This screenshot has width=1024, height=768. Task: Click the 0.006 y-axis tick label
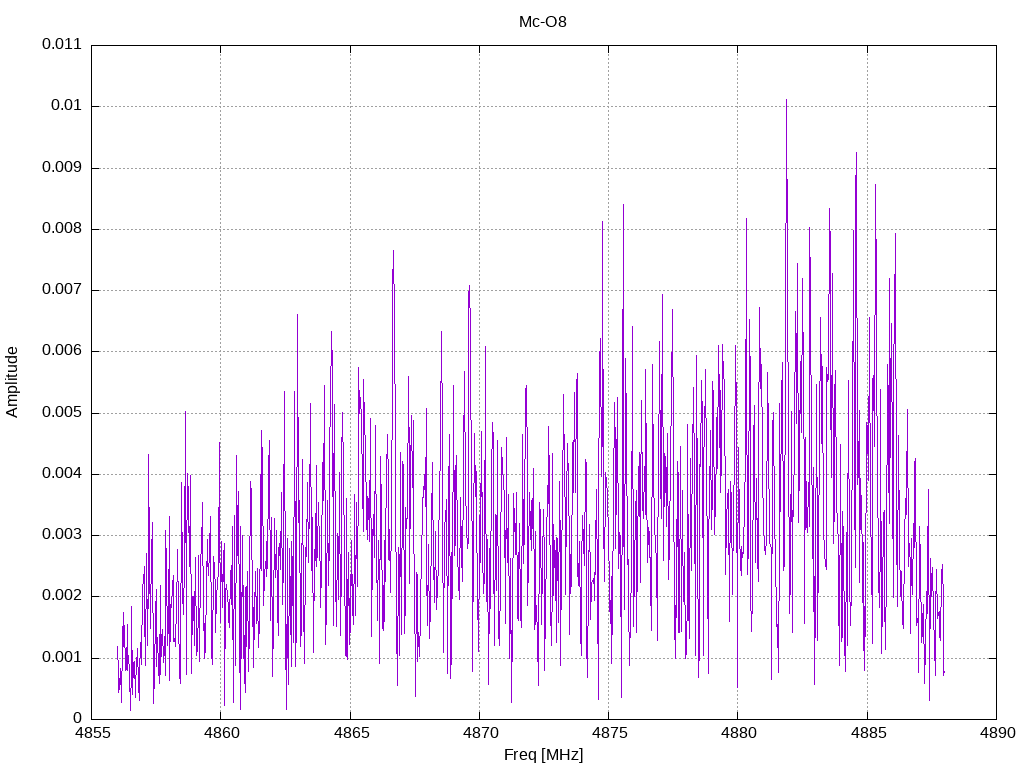point(62,351)
